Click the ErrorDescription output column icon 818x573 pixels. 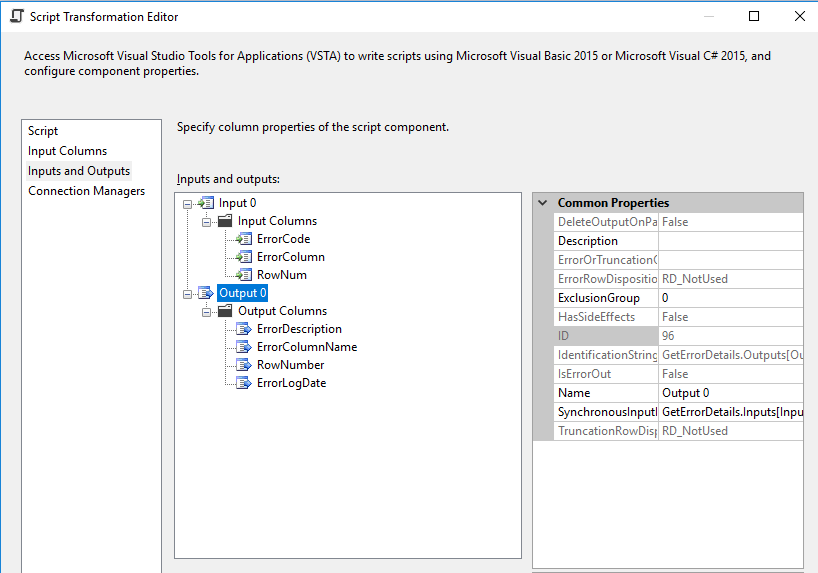pos(244,329)
